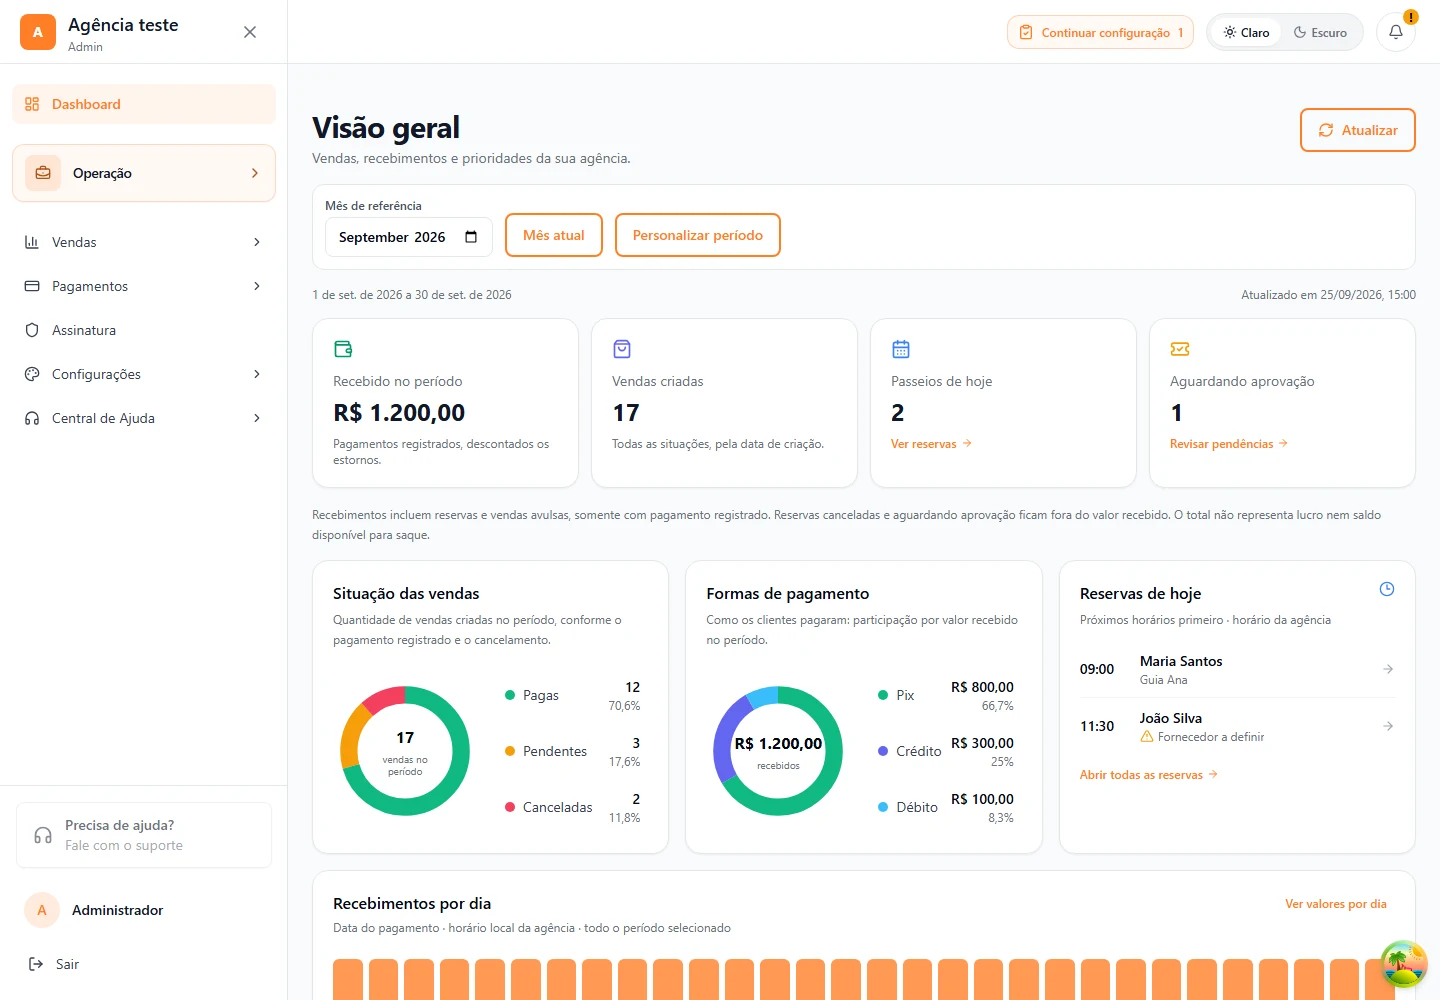Click the headset icon in the help box
This screenshot has width=1440, height=1000.
tap(43, 835)
